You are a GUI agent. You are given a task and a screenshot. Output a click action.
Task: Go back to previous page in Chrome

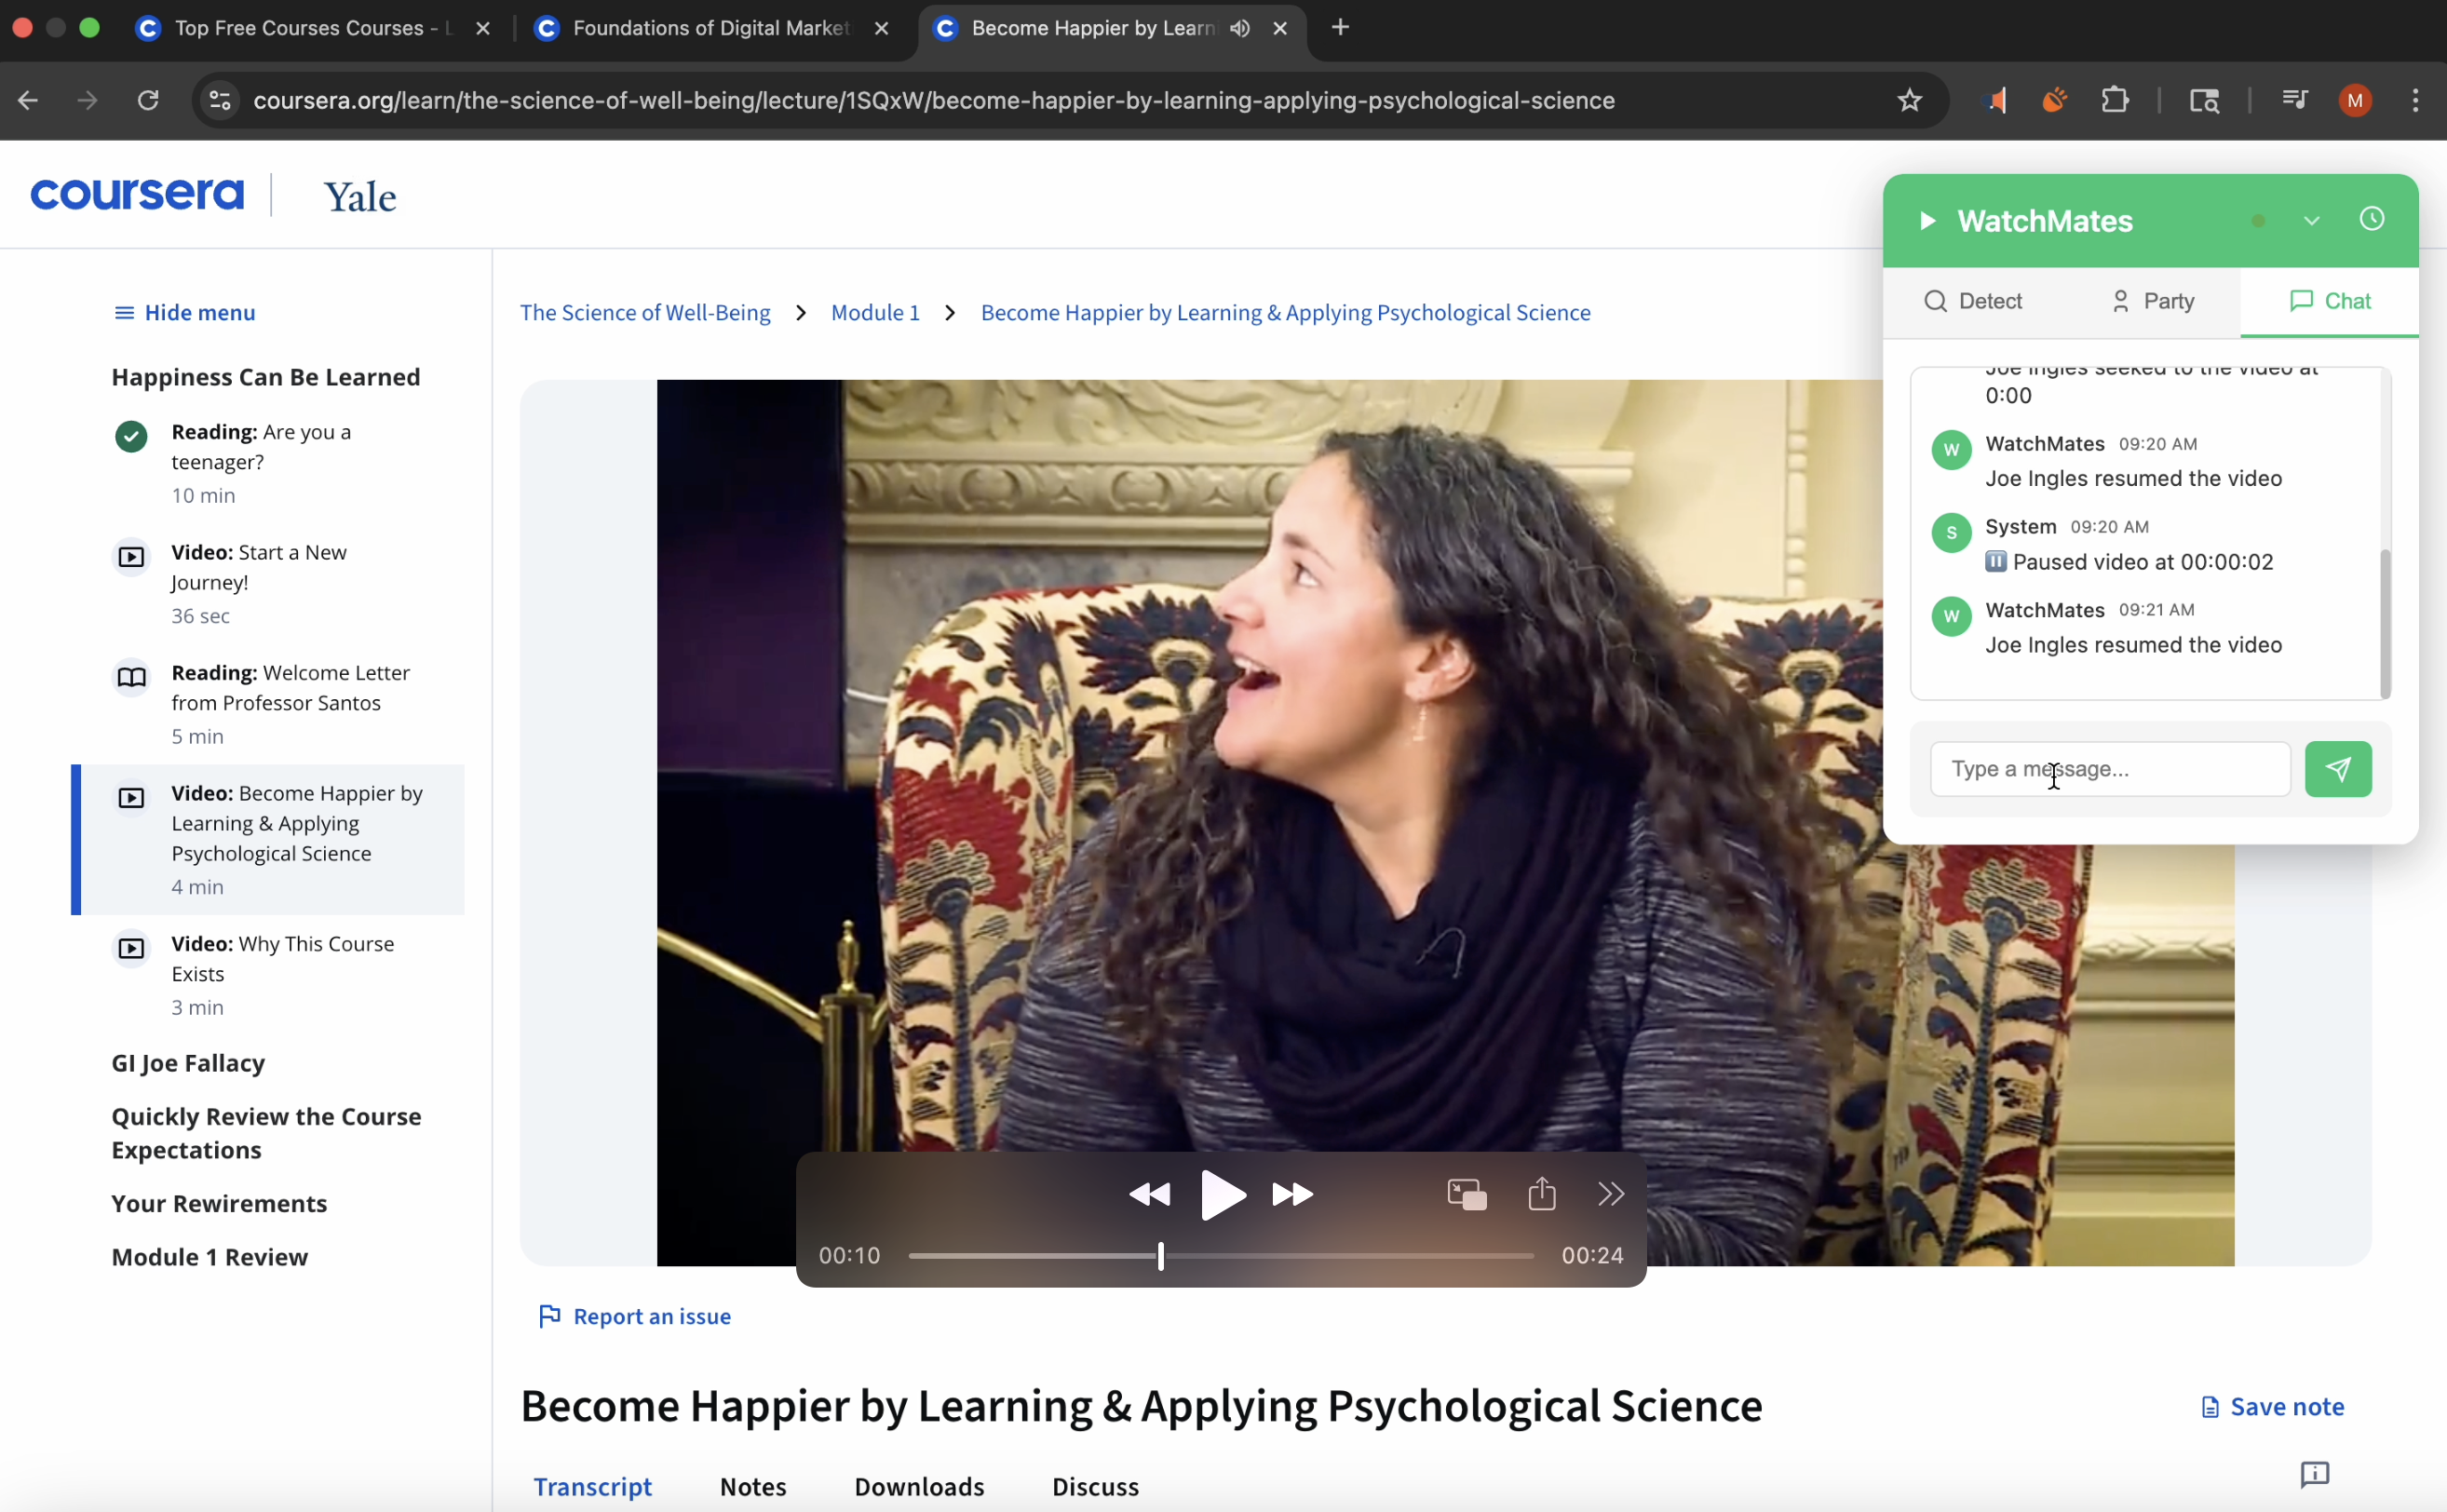click(x=28, y=100)
